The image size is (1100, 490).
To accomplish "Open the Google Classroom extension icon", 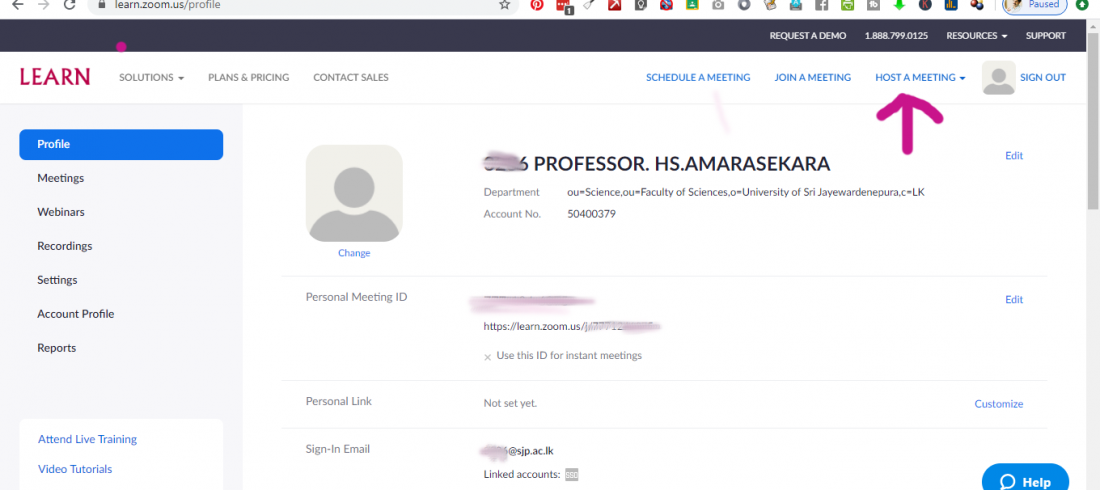I will pos(692,4).
